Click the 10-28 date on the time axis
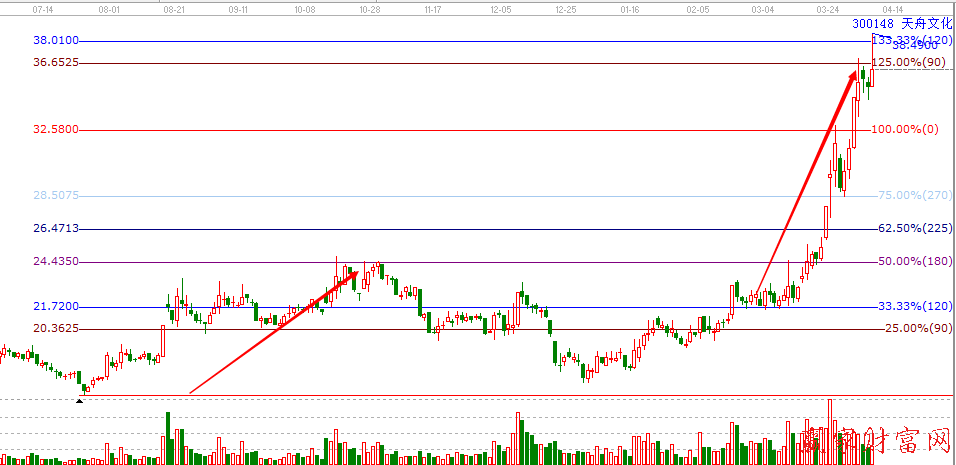 pos(369,7)
